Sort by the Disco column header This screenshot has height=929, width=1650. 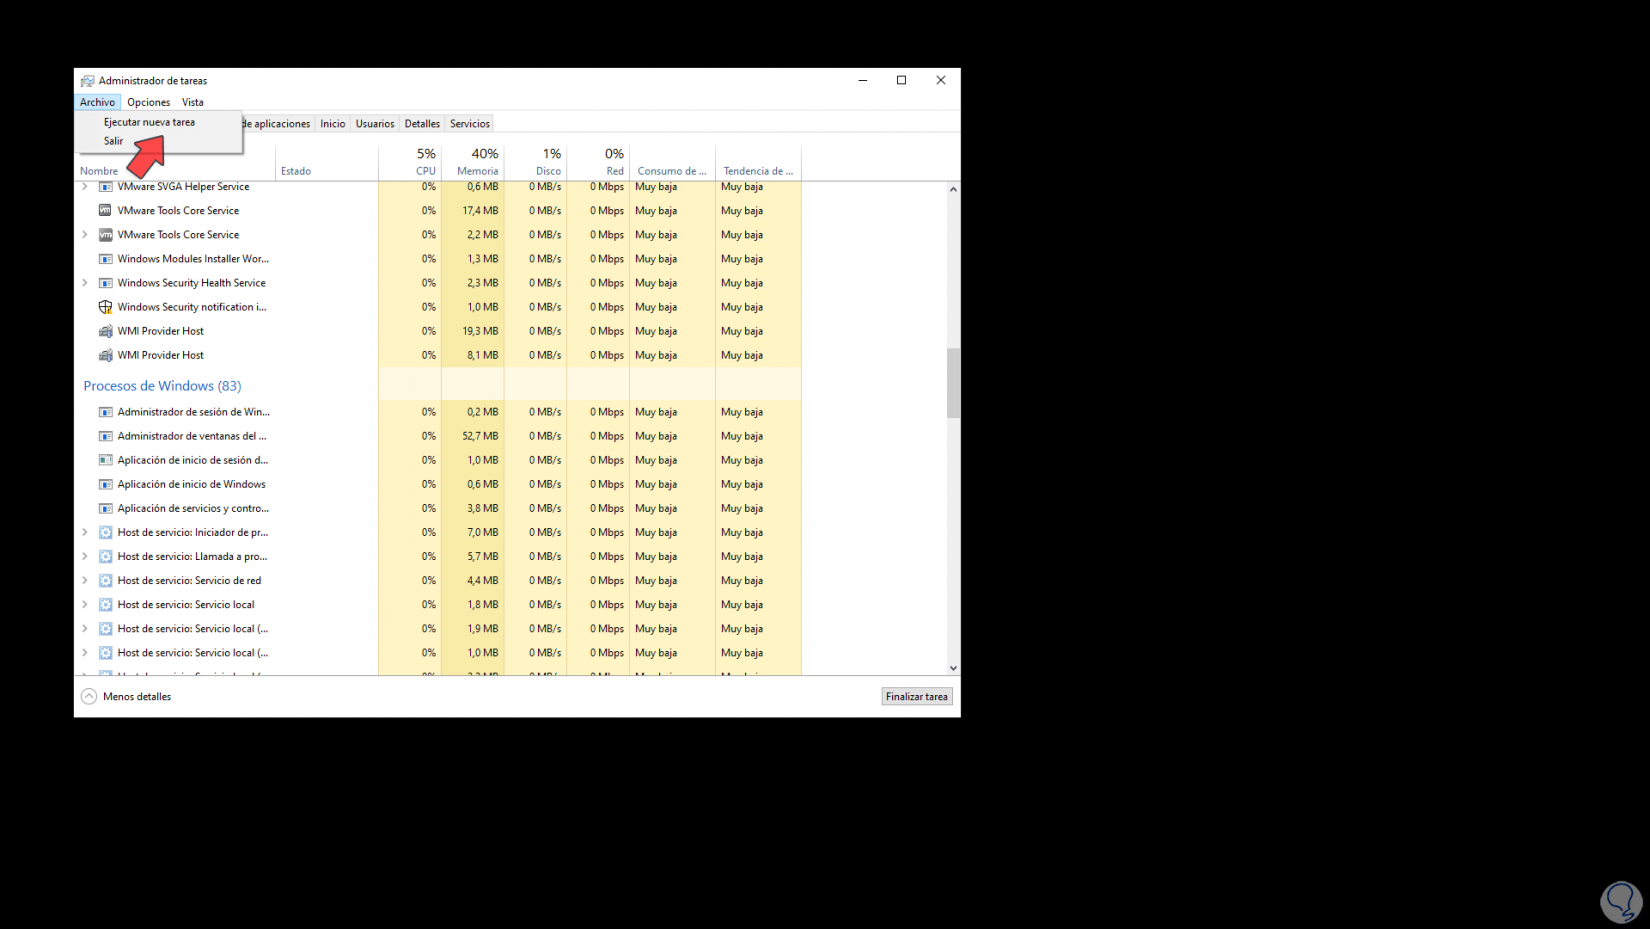point(535,162)
